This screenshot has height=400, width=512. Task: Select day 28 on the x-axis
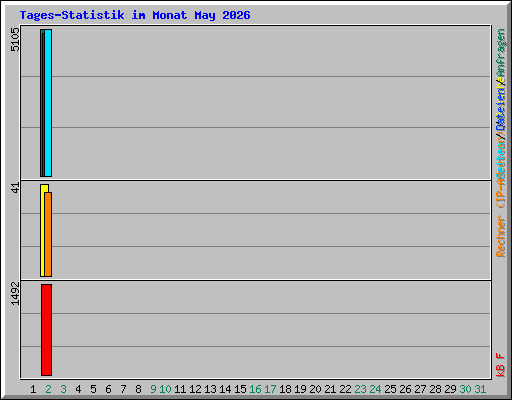435,389
